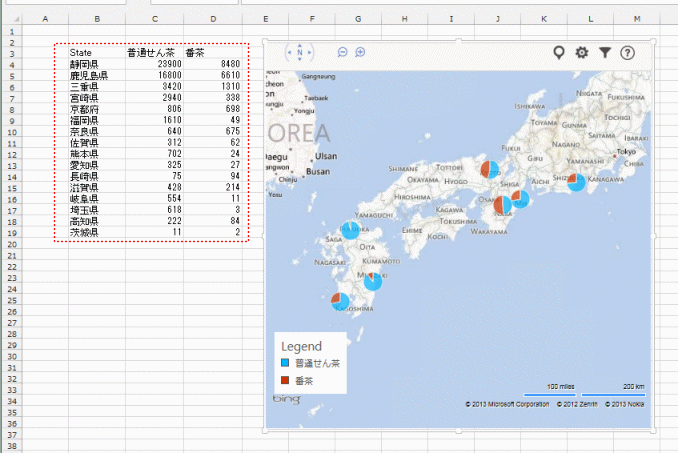The height and width of the screenshot is (453, 678).
Task: Select the Fukuoka pie chart on map
Action: [350, 230]
